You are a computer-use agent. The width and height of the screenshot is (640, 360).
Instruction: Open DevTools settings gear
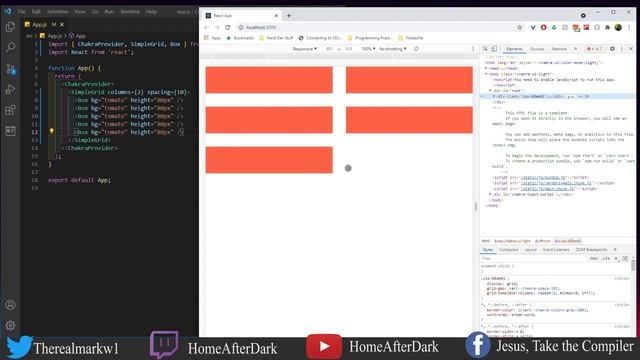coord(612,49)
